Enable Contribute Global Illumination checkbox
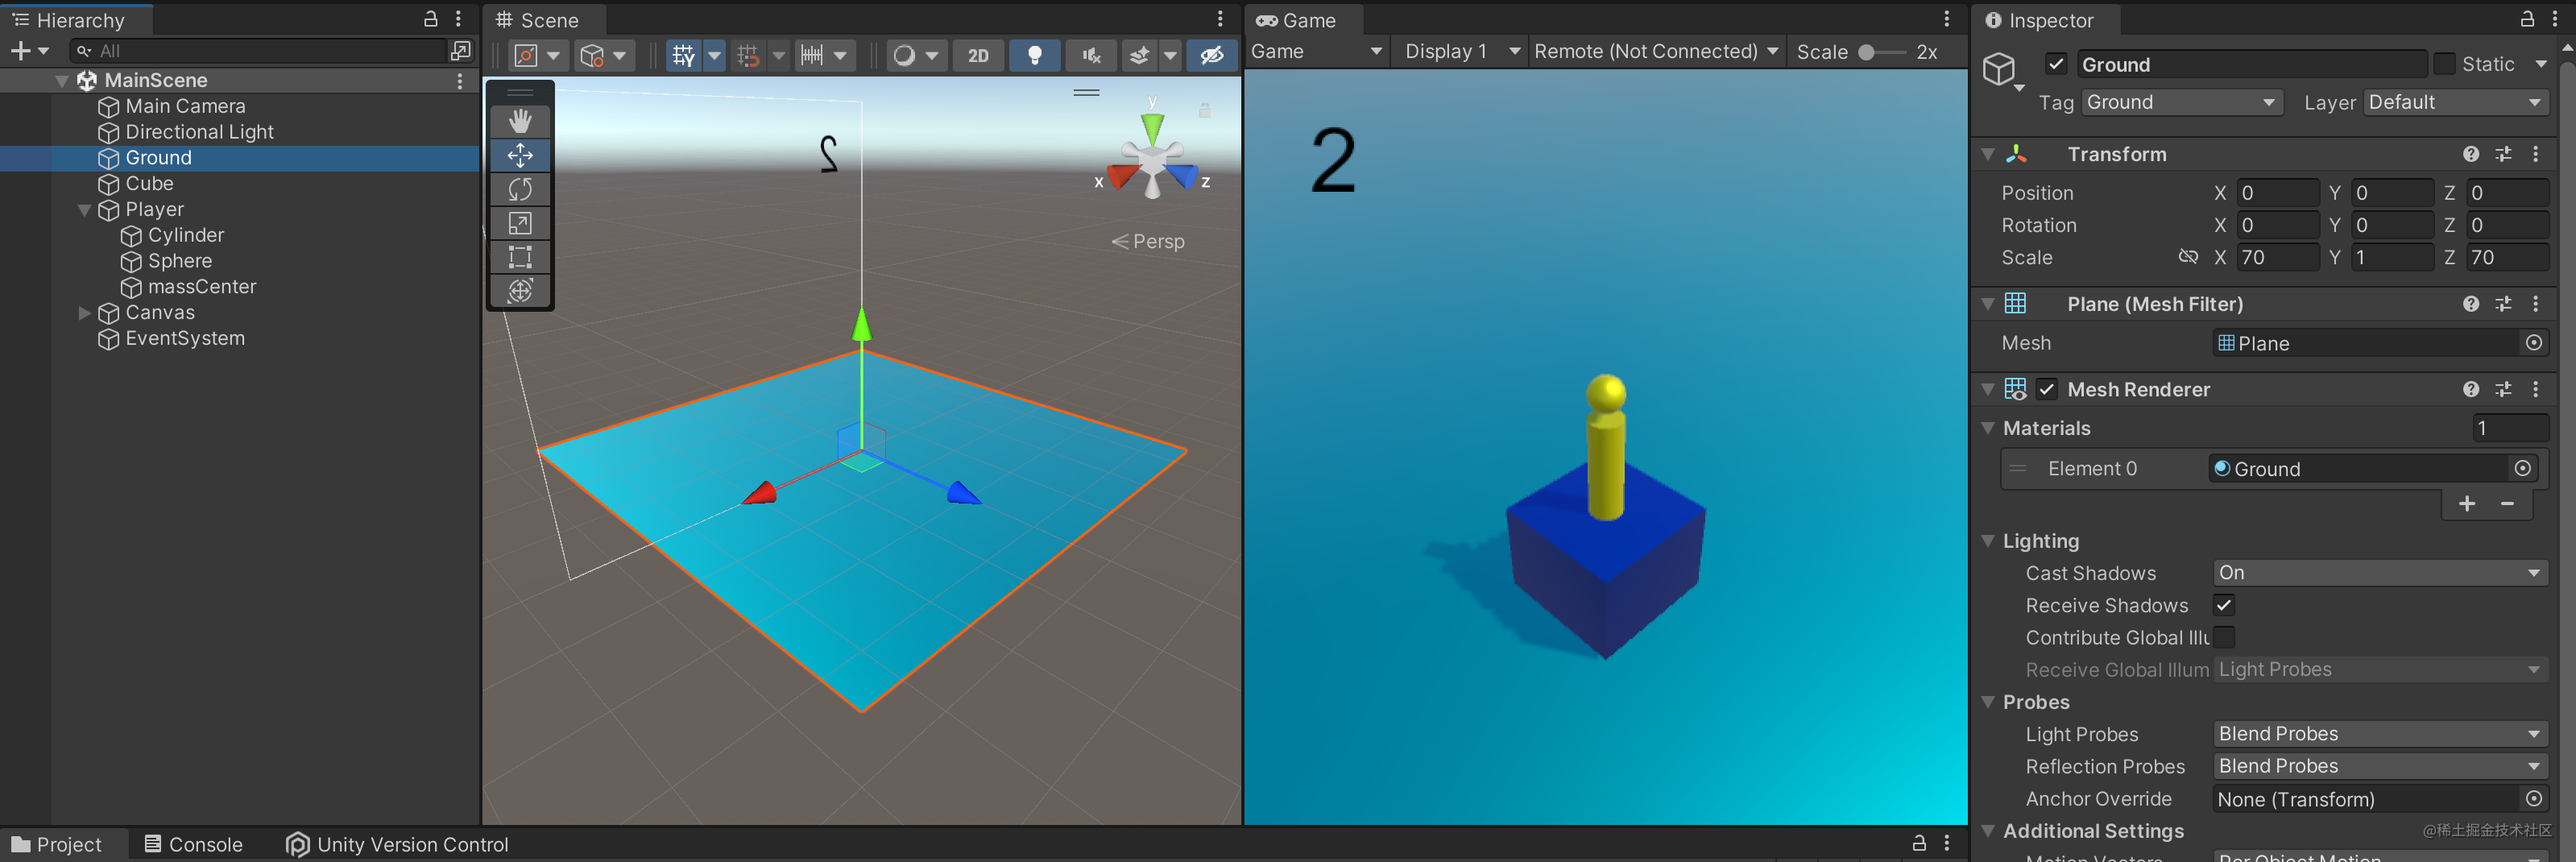The height and width of the screenshot is (862, 2576). 2224,637
